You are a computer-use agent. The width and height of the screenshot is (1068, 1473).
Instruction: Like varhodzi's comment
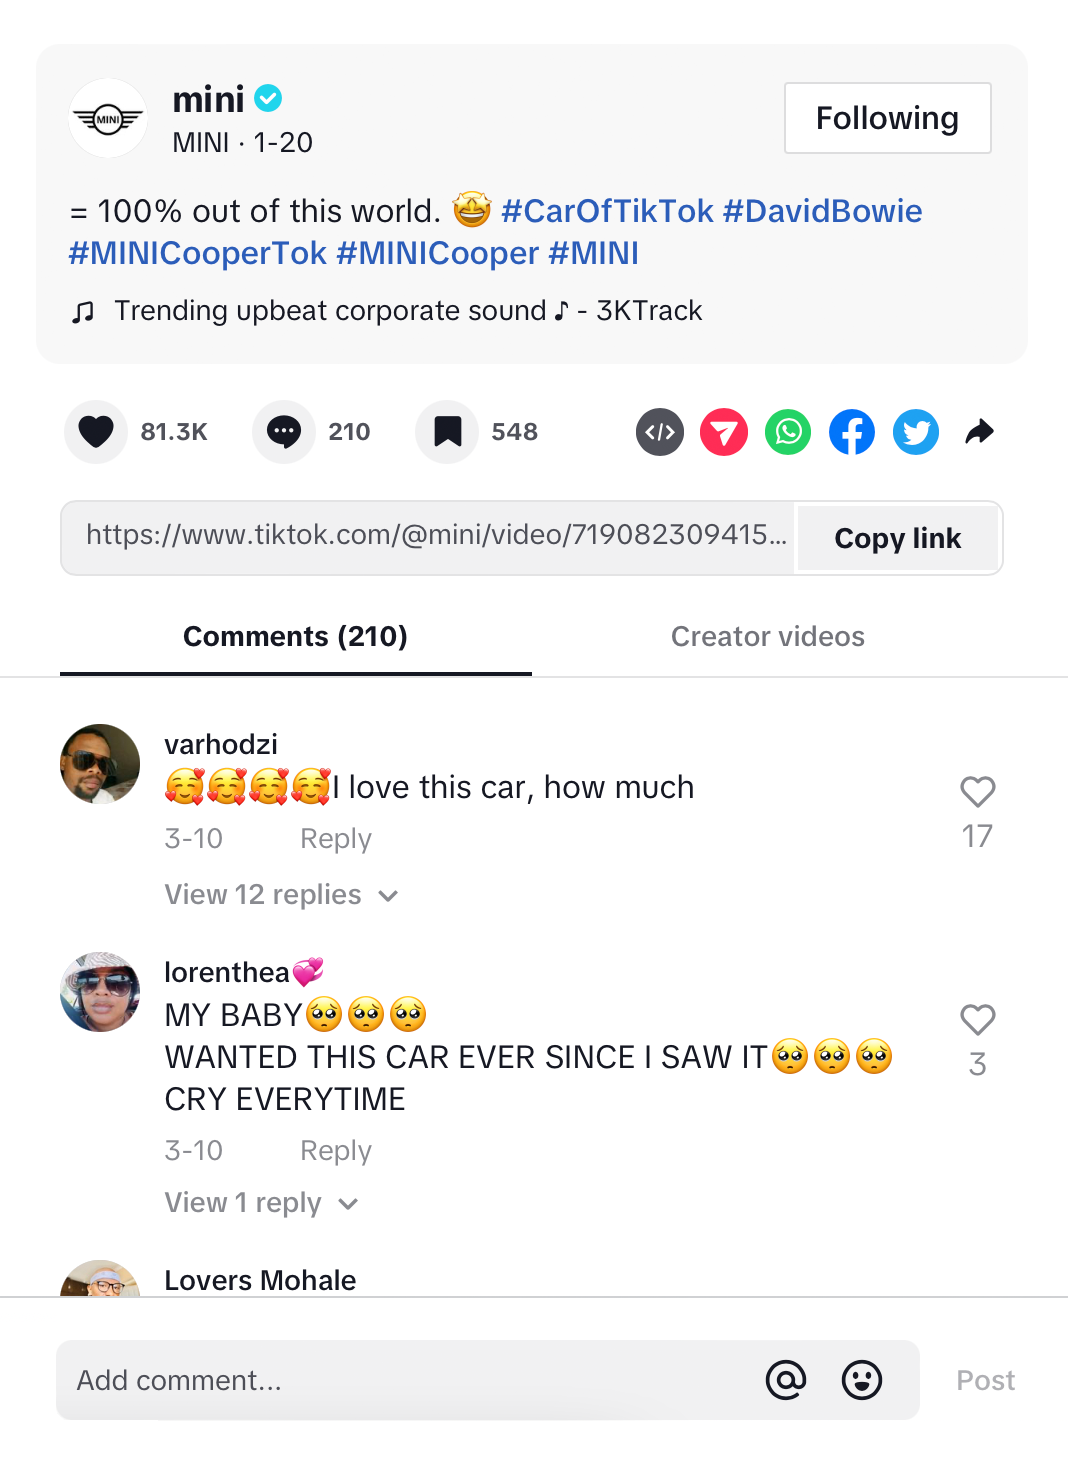977,792
